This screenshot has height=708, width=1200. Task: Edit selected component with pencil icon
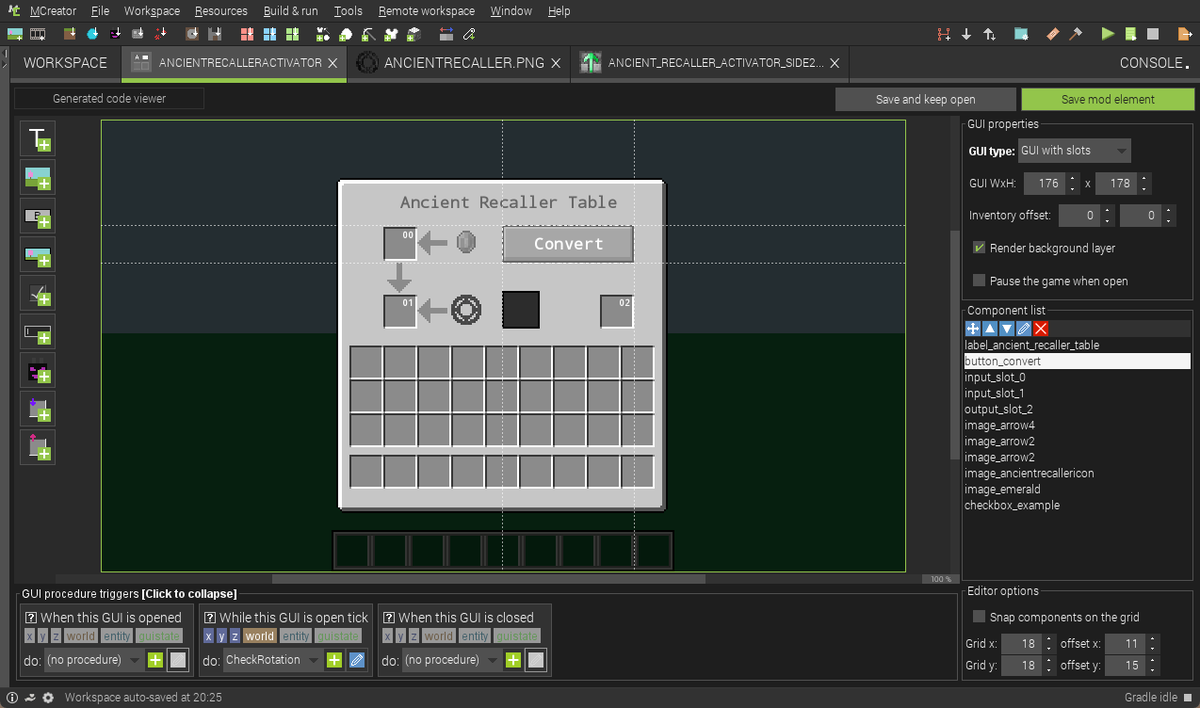tap(1022, 328)
